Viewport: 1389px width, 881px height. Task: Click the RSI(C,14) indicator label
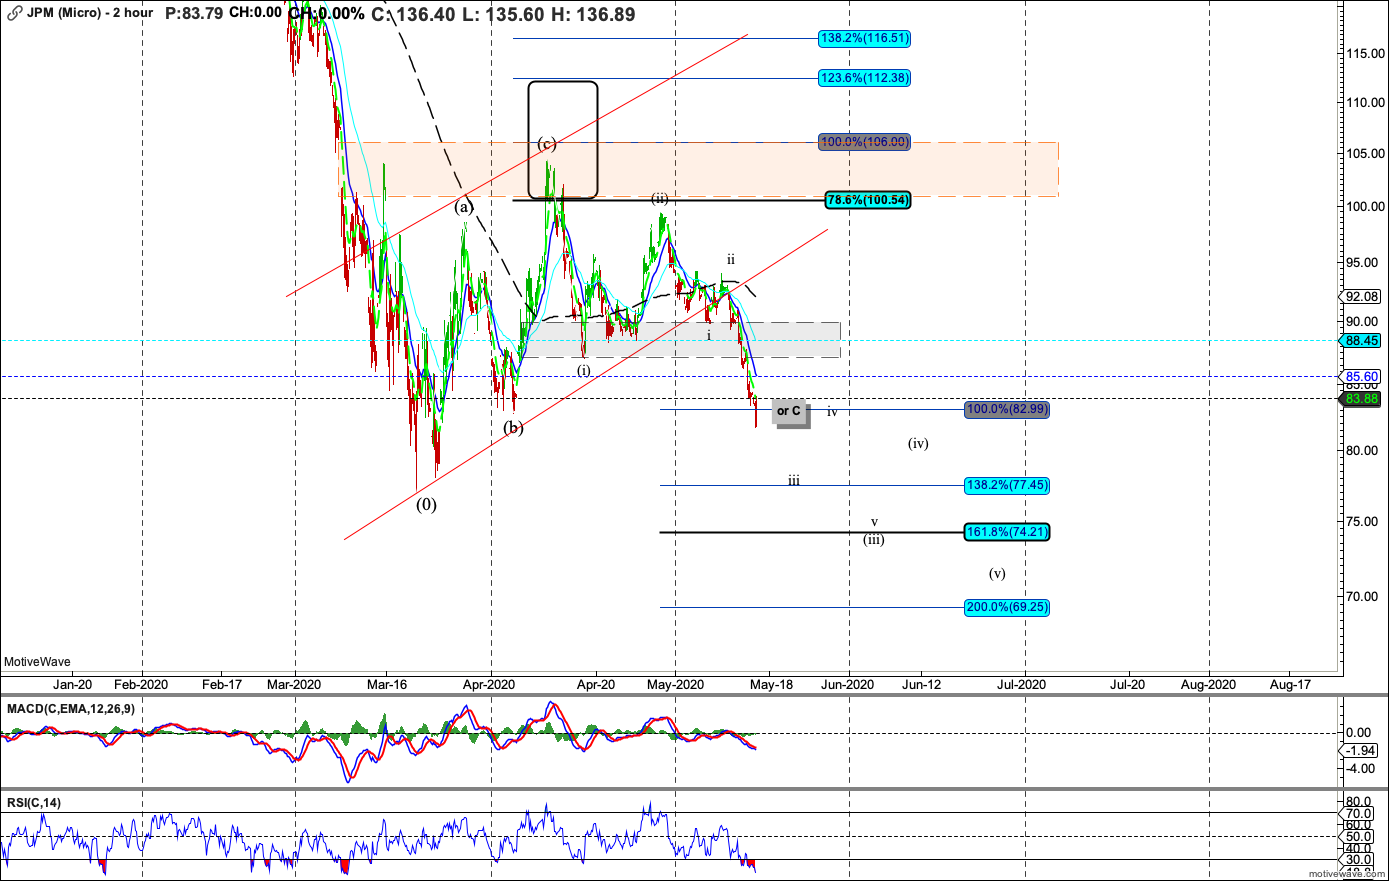[x=33, y=803]
